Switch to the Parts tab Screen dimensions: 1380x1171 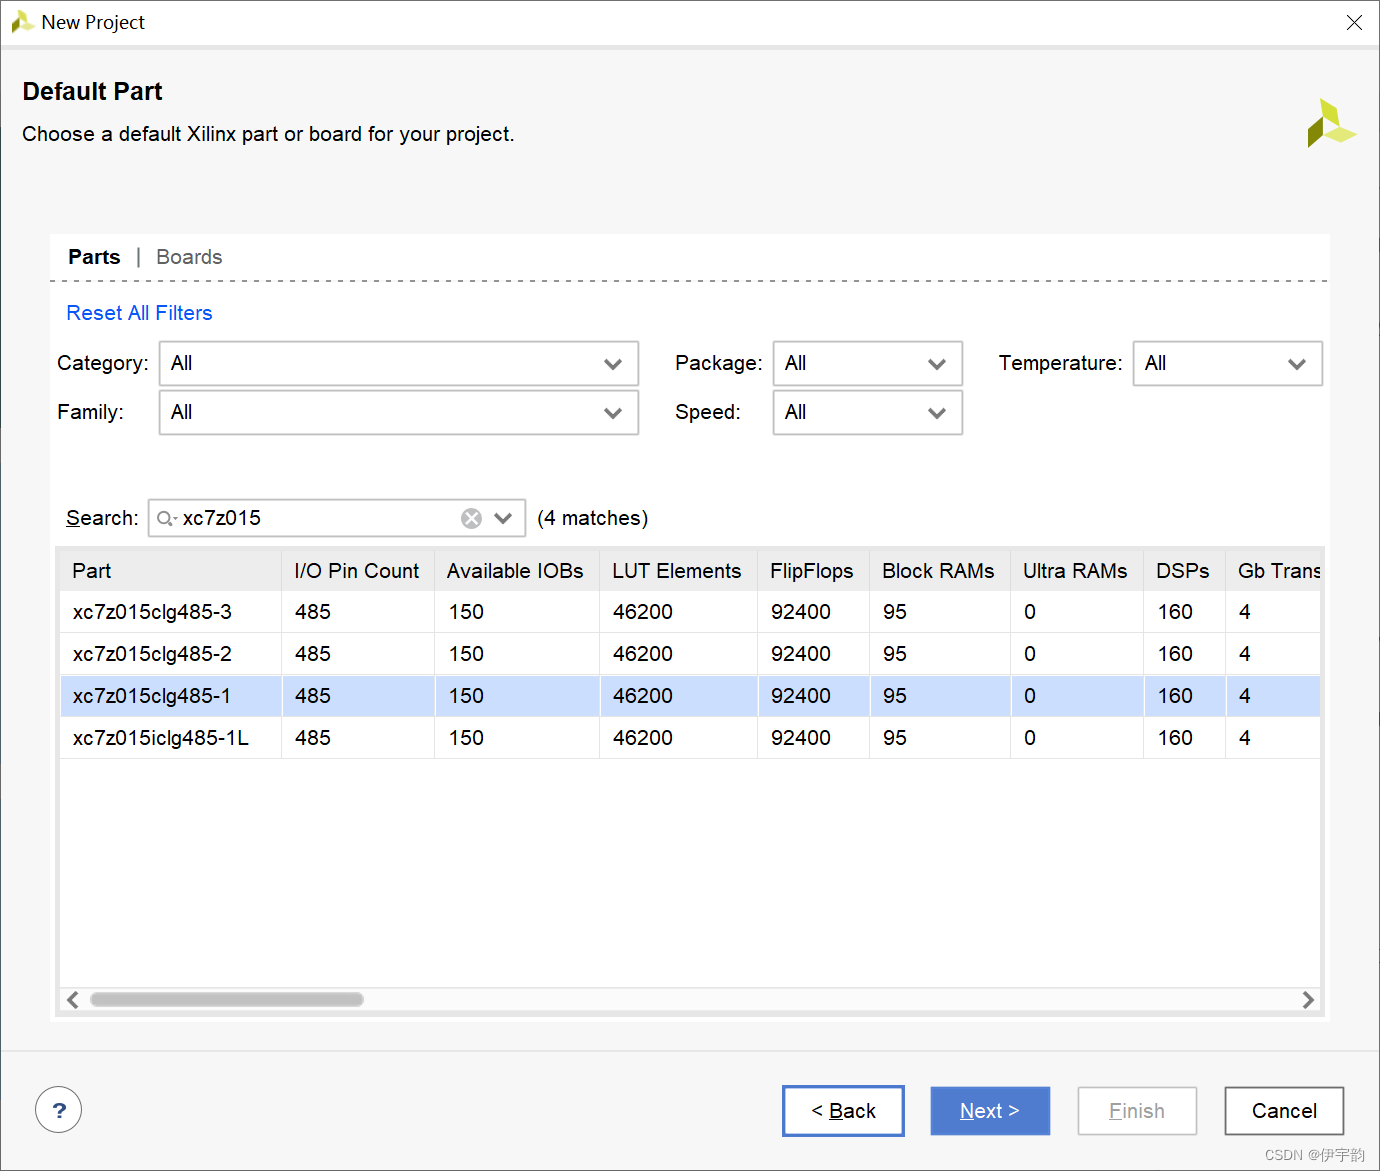point(94,257)
